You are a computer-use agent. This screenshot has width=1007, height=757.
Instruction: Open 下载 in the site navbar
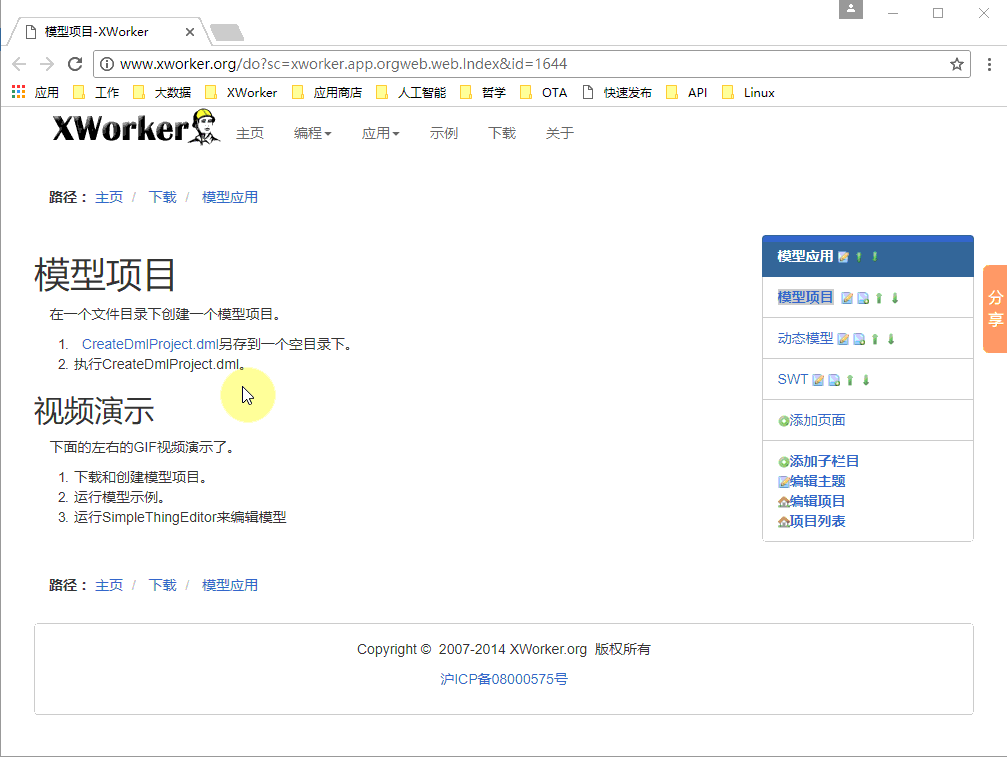(x=502, y=133)
